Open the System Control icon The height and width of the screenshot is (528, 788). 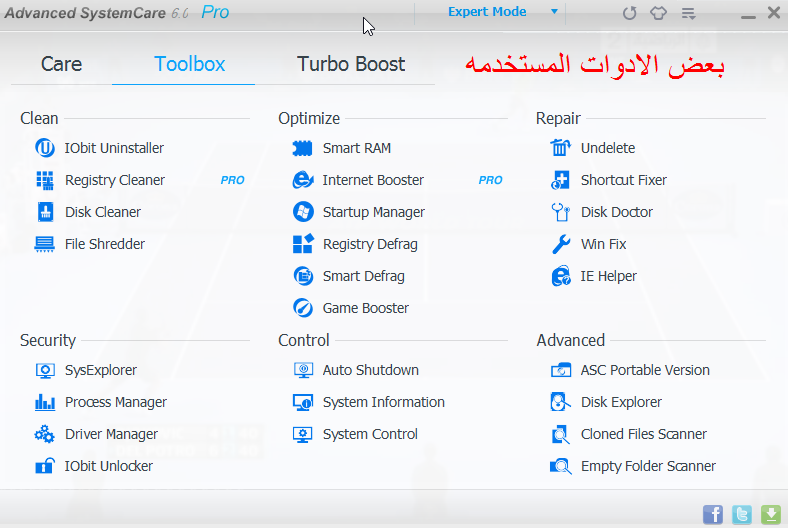[303, 435]
